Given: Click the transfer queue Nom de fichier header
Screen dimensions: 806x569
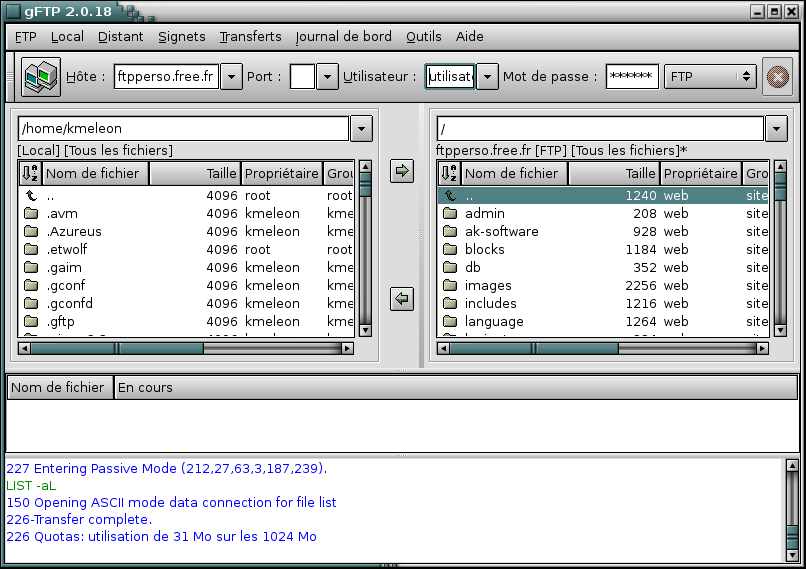Looking at the screenshot, I should coord(60,387).
